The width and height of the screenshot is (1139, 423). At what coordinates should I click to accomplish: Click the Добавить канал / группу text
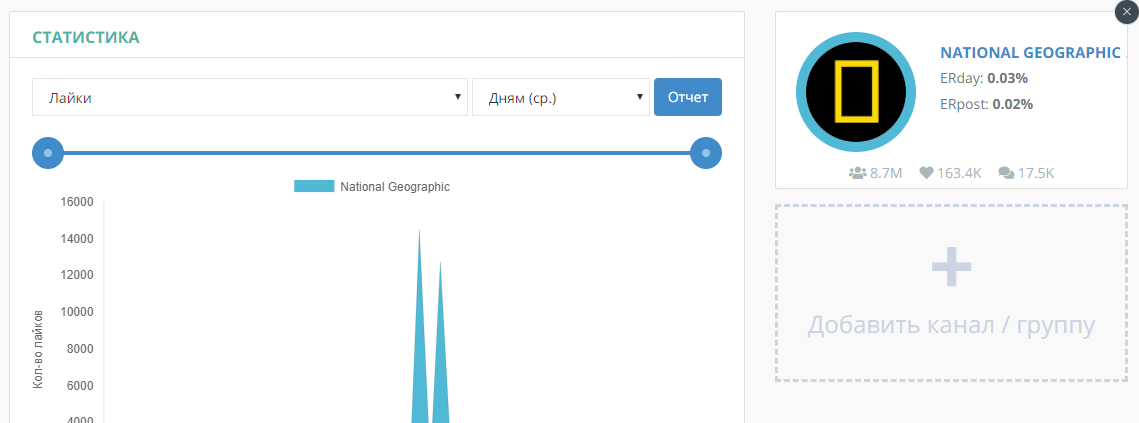[951, 325]
